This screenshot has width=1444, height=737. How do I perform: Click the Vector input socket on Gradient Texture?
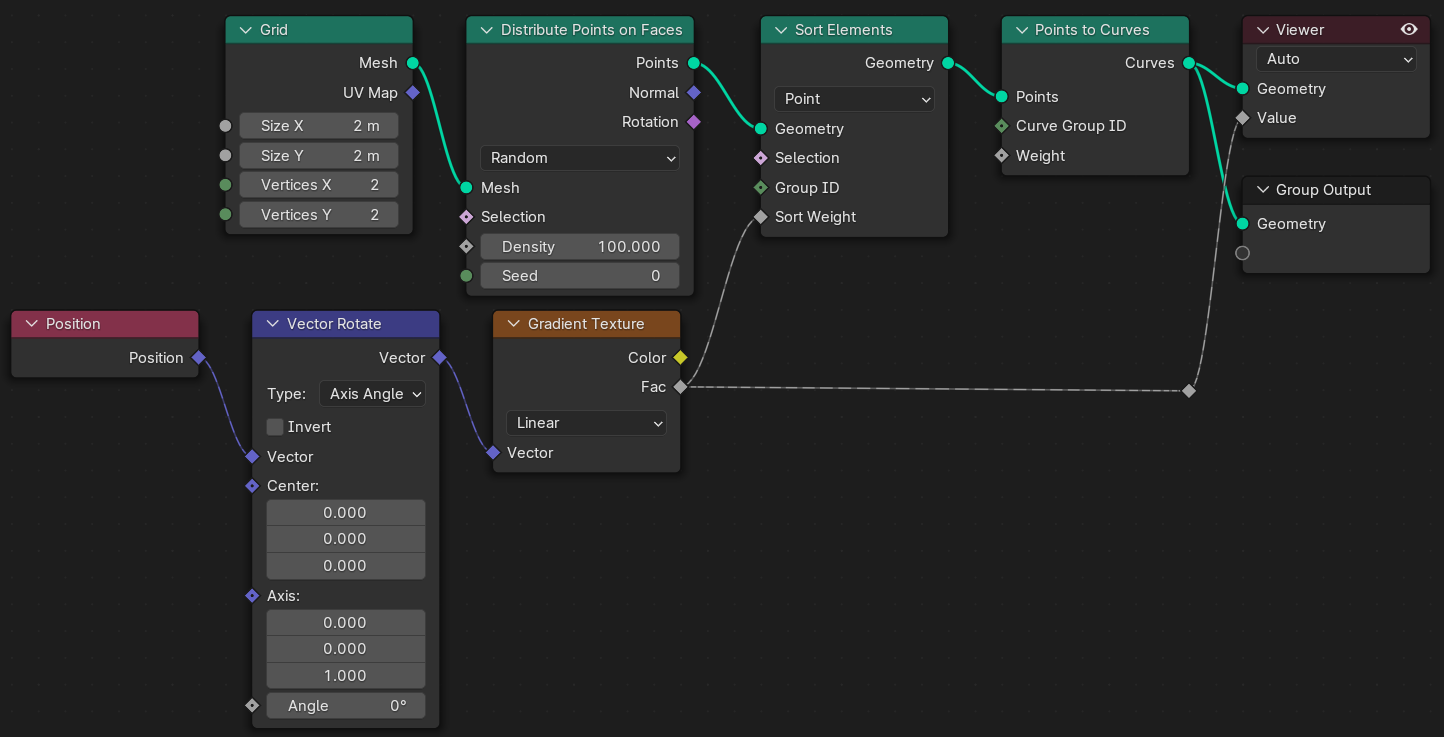pyautogui.click(x=493, y=453)
